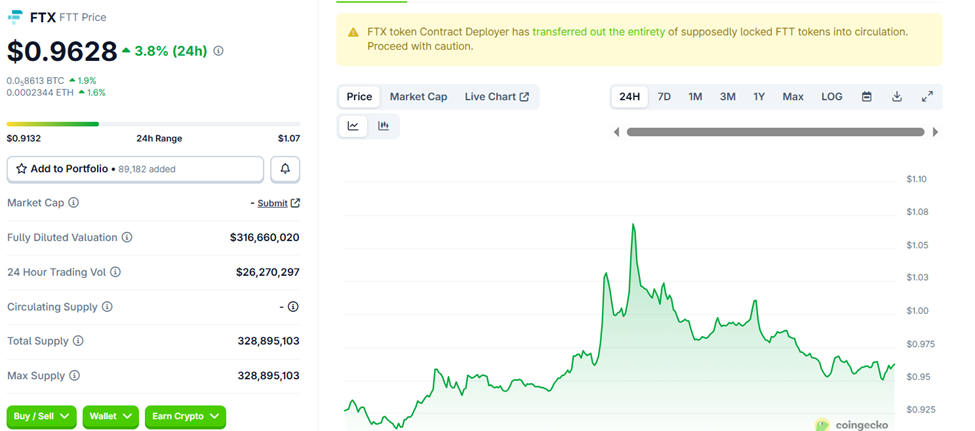Viewport: 975px width, 431px height.
Task: Switch to the Market Cap tab
Action: tap(418, 97)
